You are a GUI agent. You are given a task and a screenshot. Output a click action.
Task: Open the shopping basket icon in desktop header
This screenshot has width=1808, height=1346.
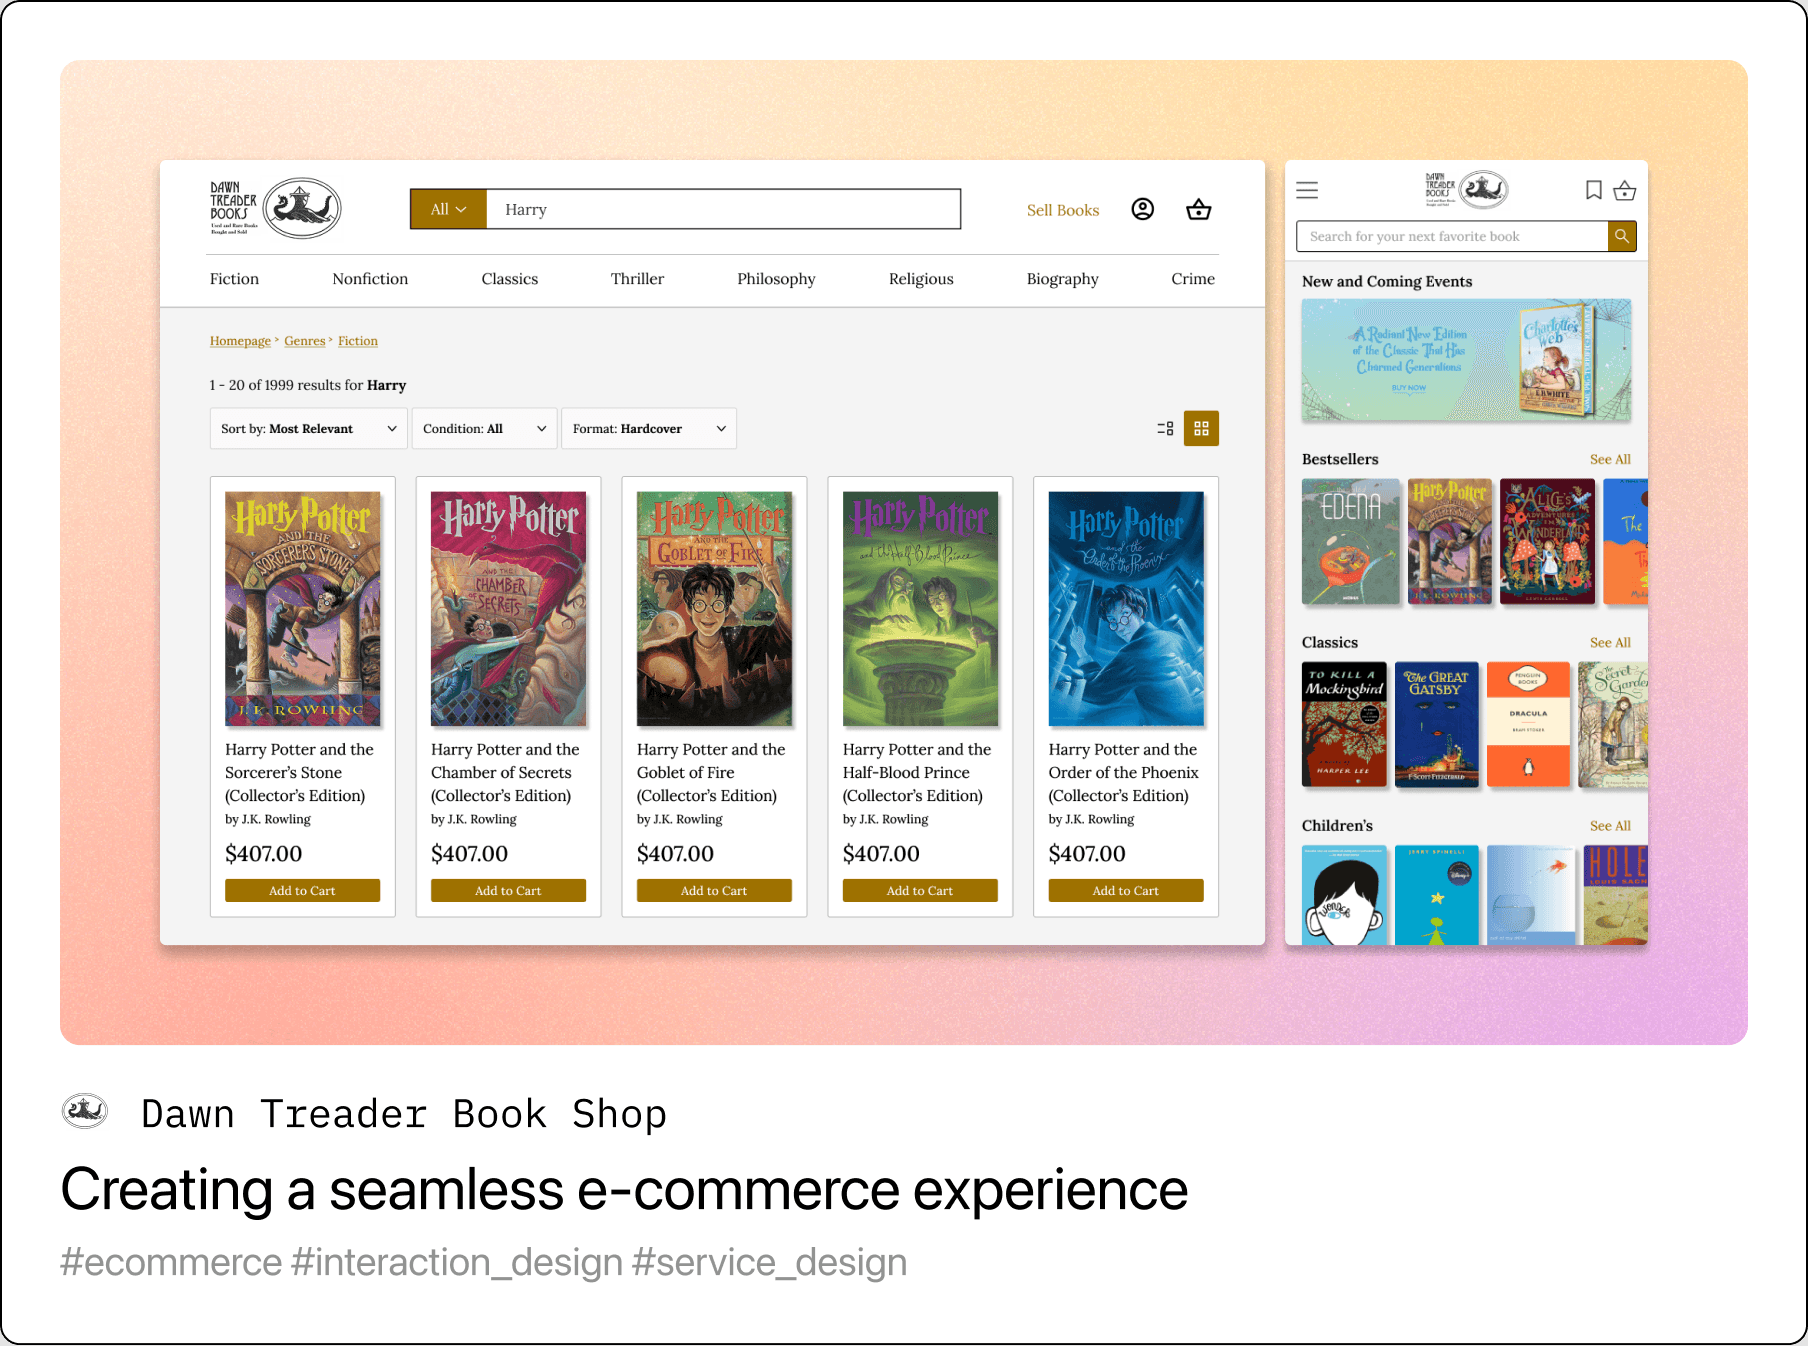(x=1199, y=209)
